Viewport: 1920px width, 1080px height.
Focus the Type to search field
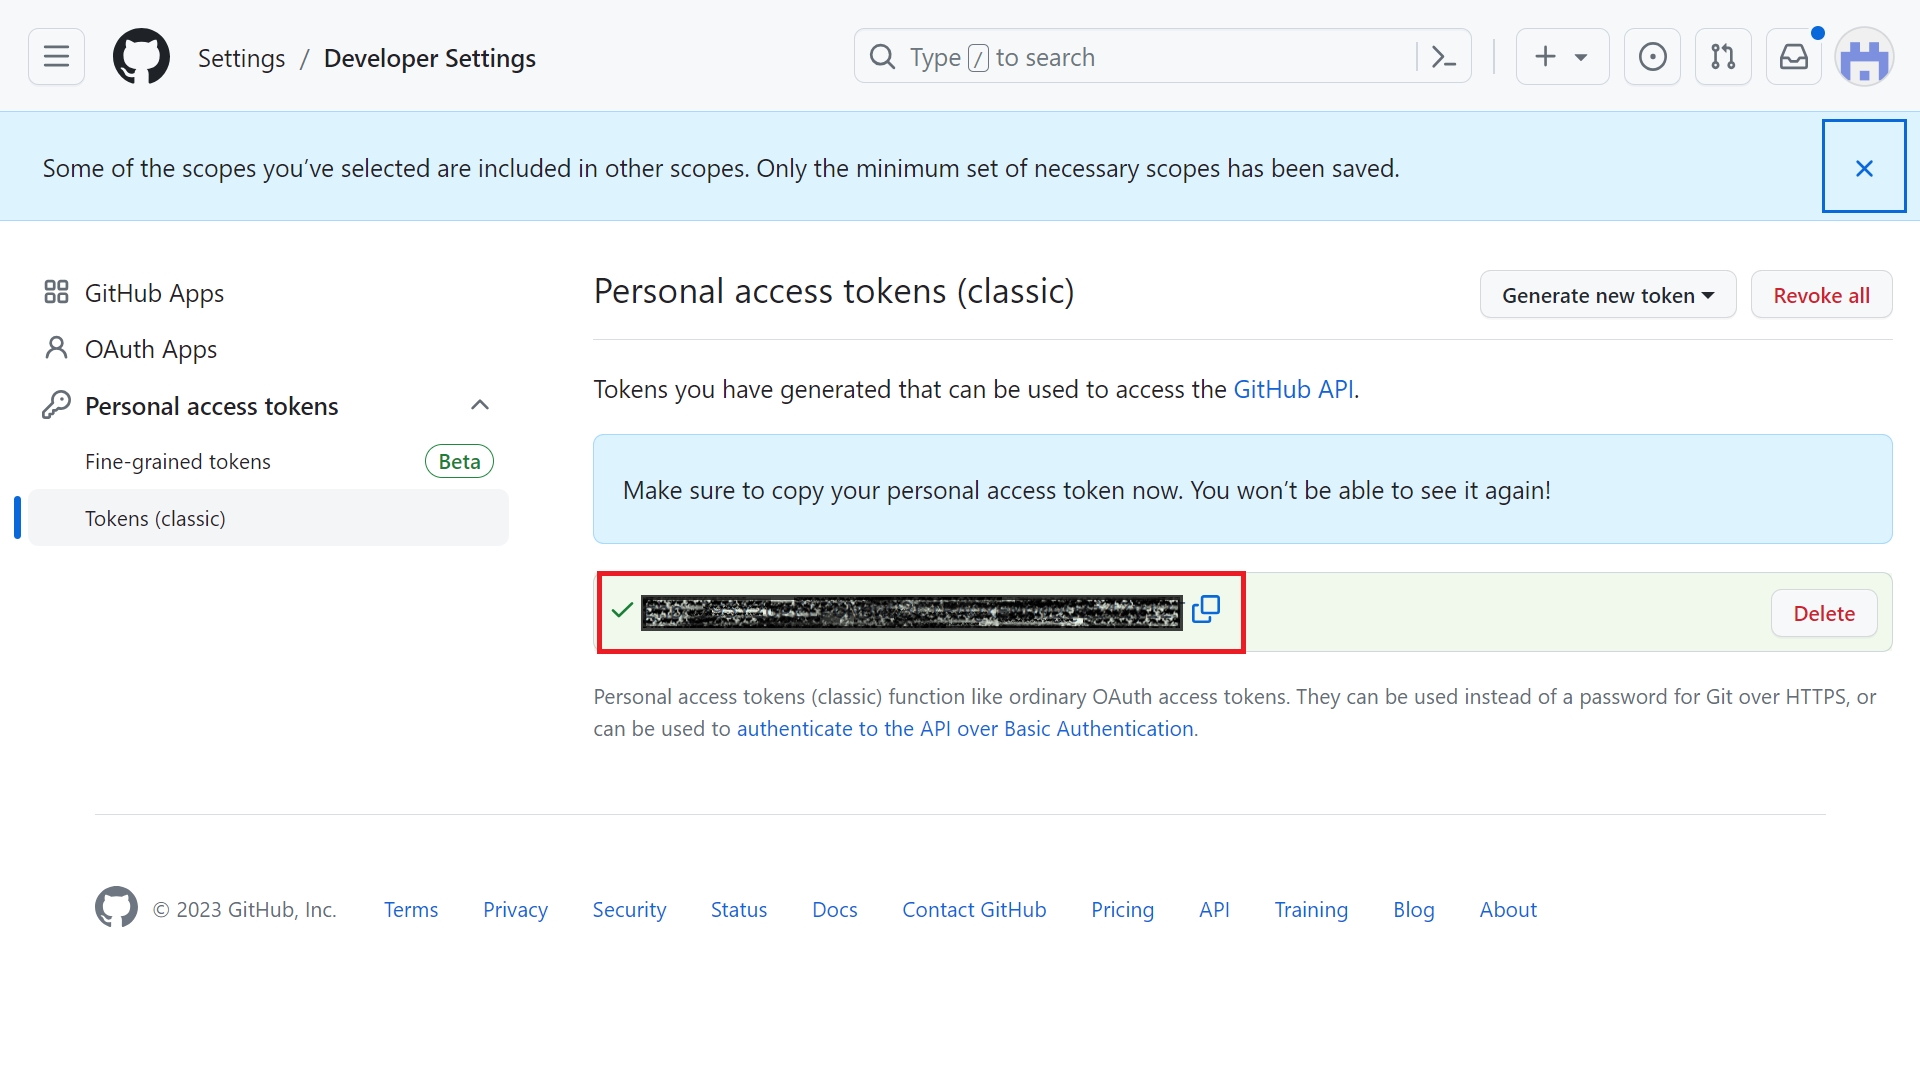1140,57
